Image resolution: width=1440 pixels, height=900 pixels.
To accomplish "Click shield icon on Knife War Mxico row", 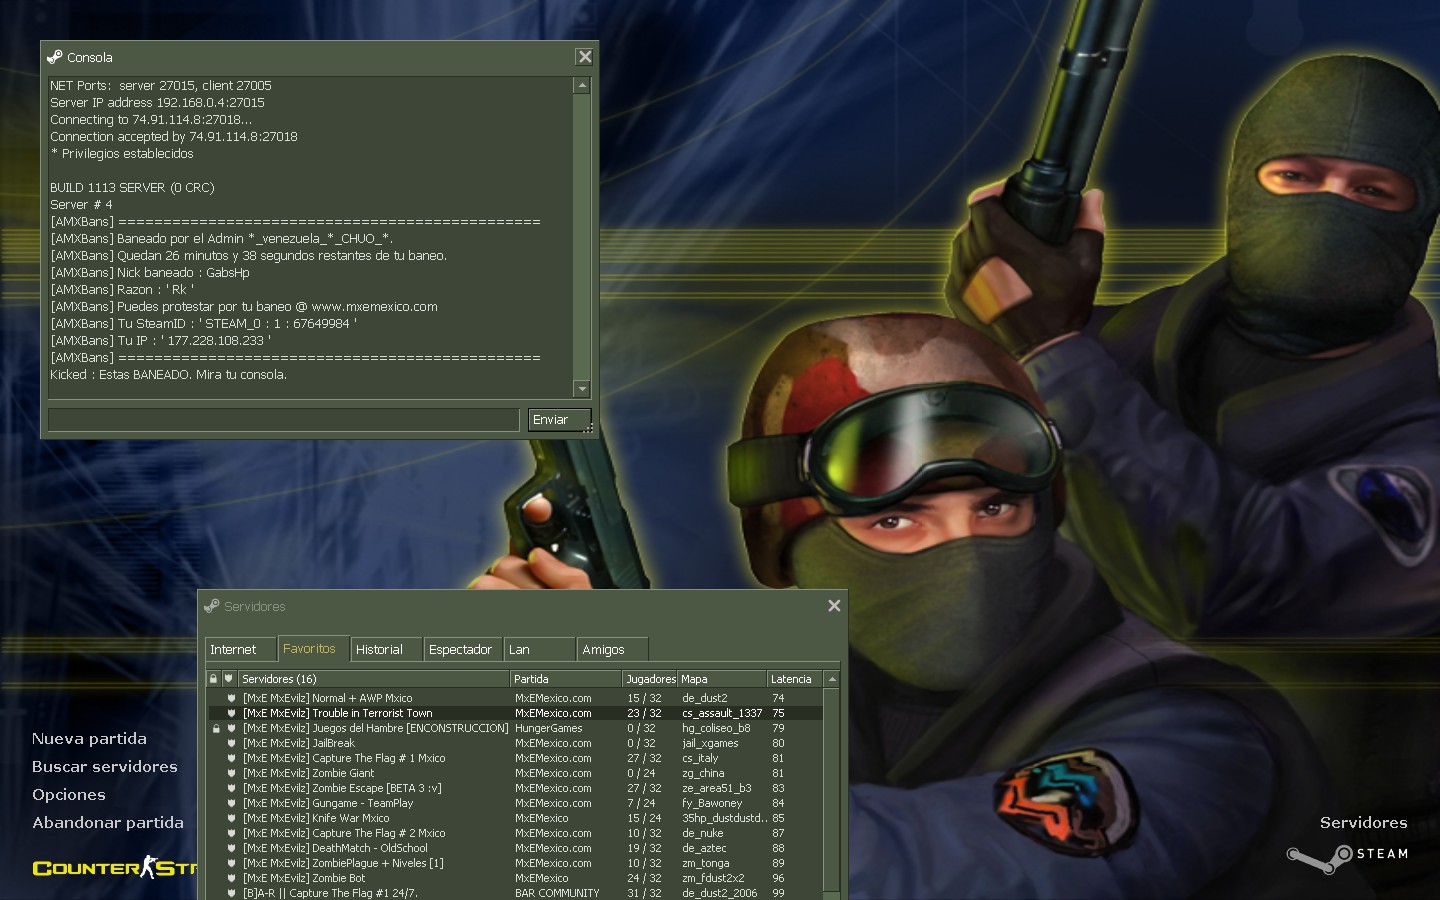I will click(231, 819).
